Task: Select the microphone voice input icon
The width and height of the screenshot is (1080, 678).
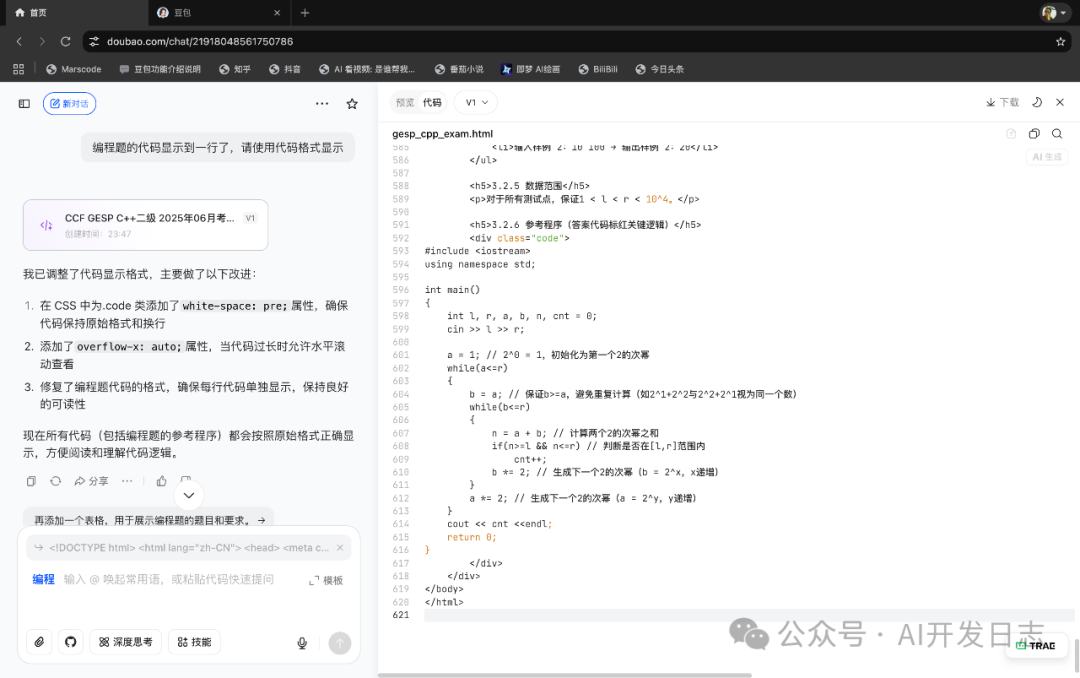Action: [302, 643]
